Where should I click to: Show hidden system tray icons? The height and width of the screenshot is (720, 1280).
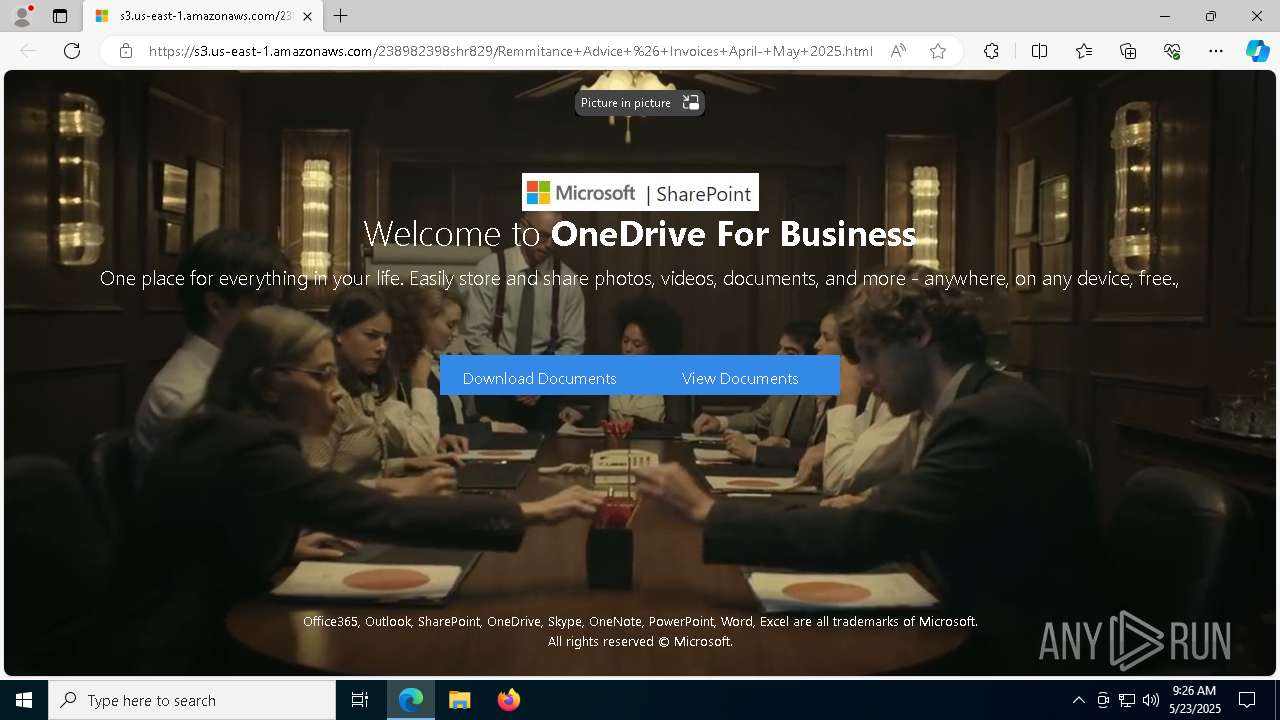(x=1078, y=700)
